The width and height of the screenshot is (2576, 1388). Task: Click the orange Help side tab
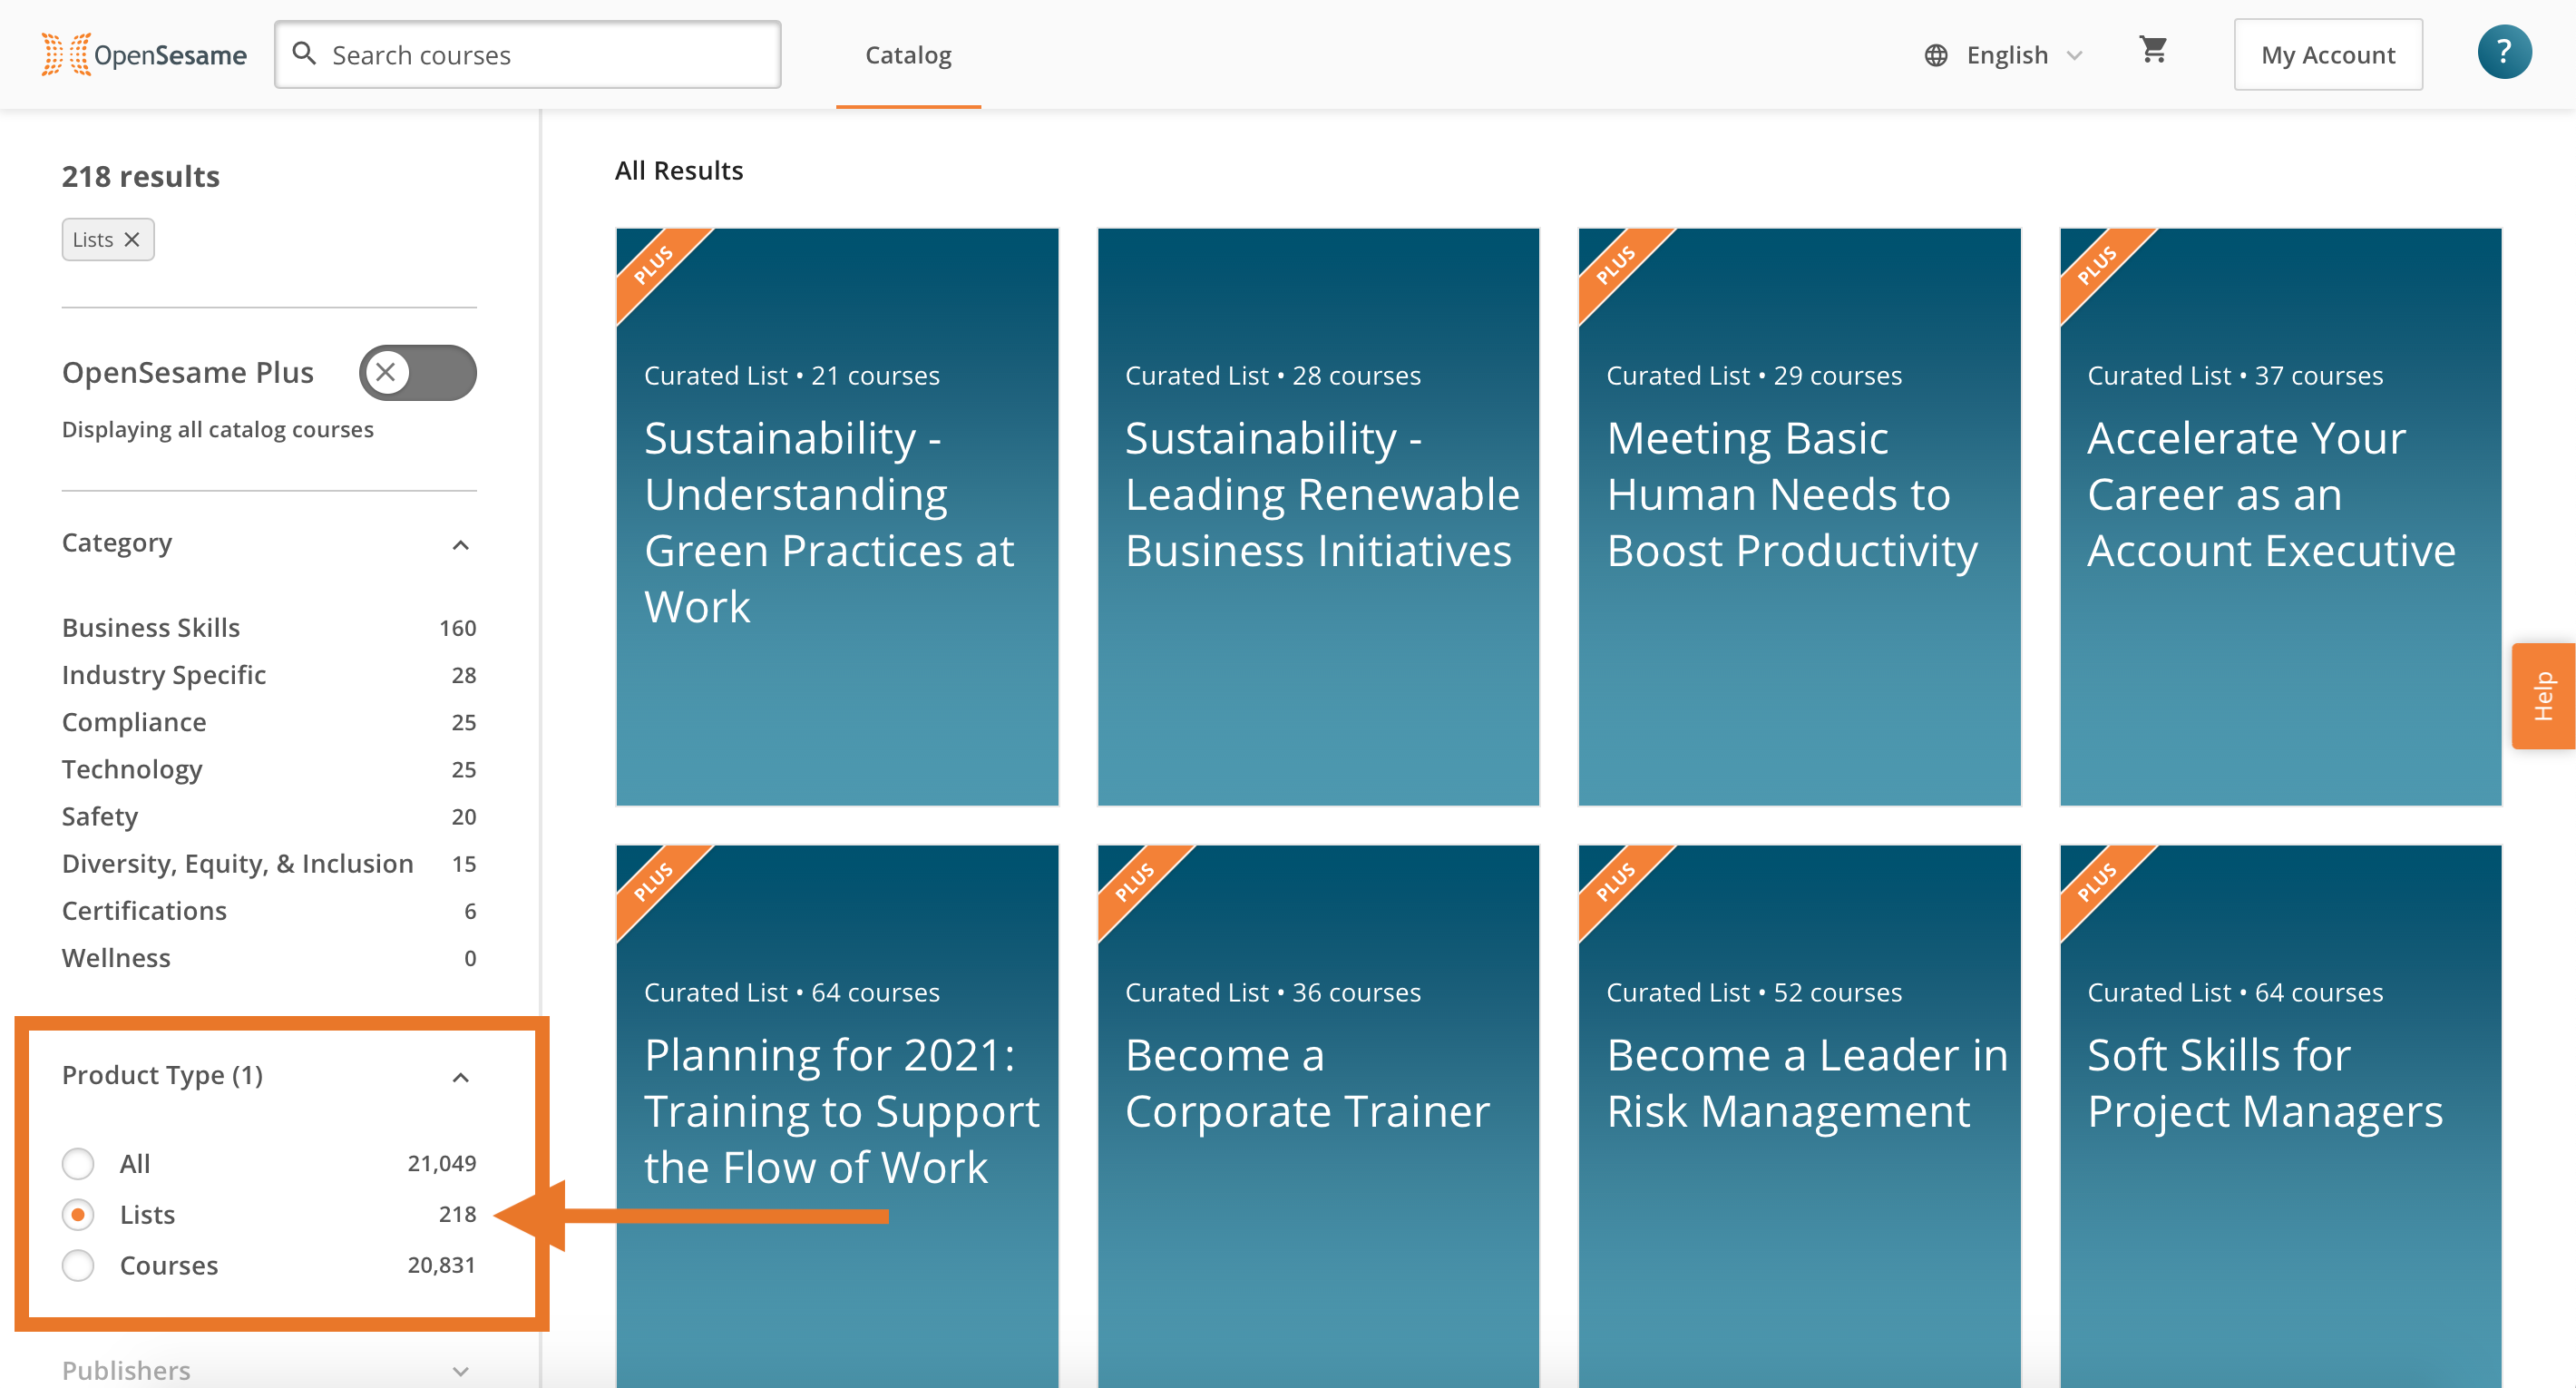(2543, 696)
